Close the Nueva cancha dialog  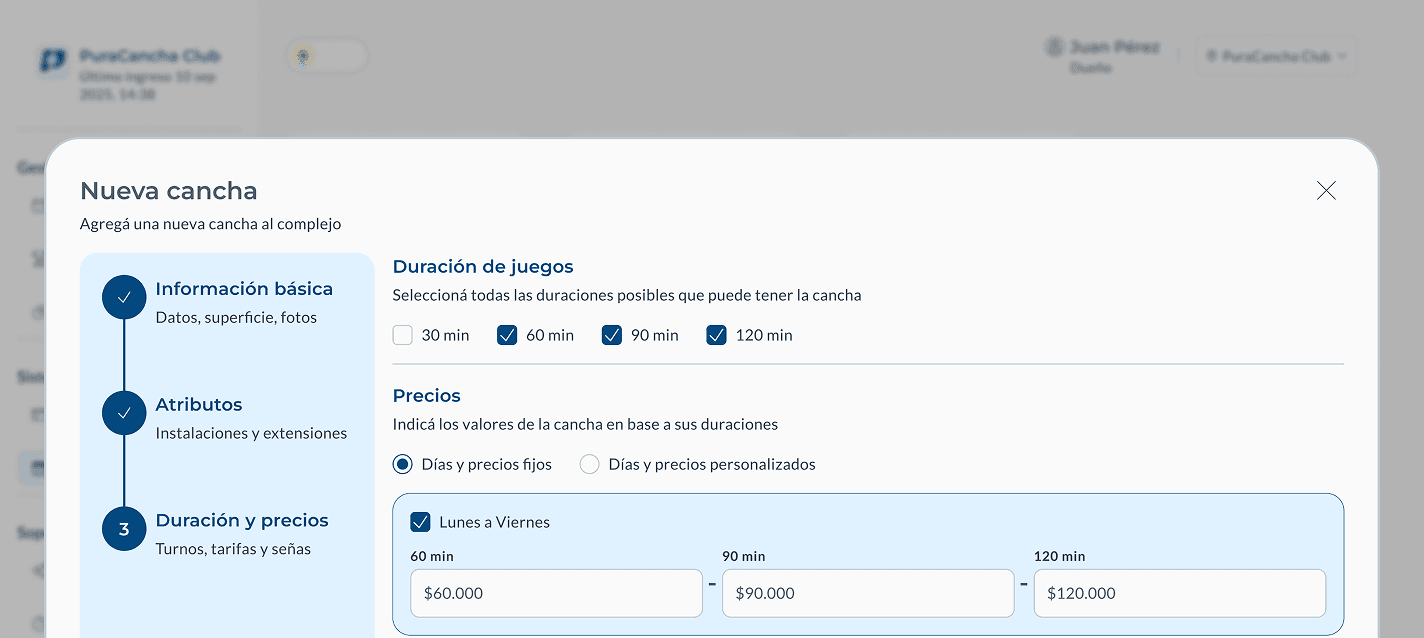(1326, 191)
